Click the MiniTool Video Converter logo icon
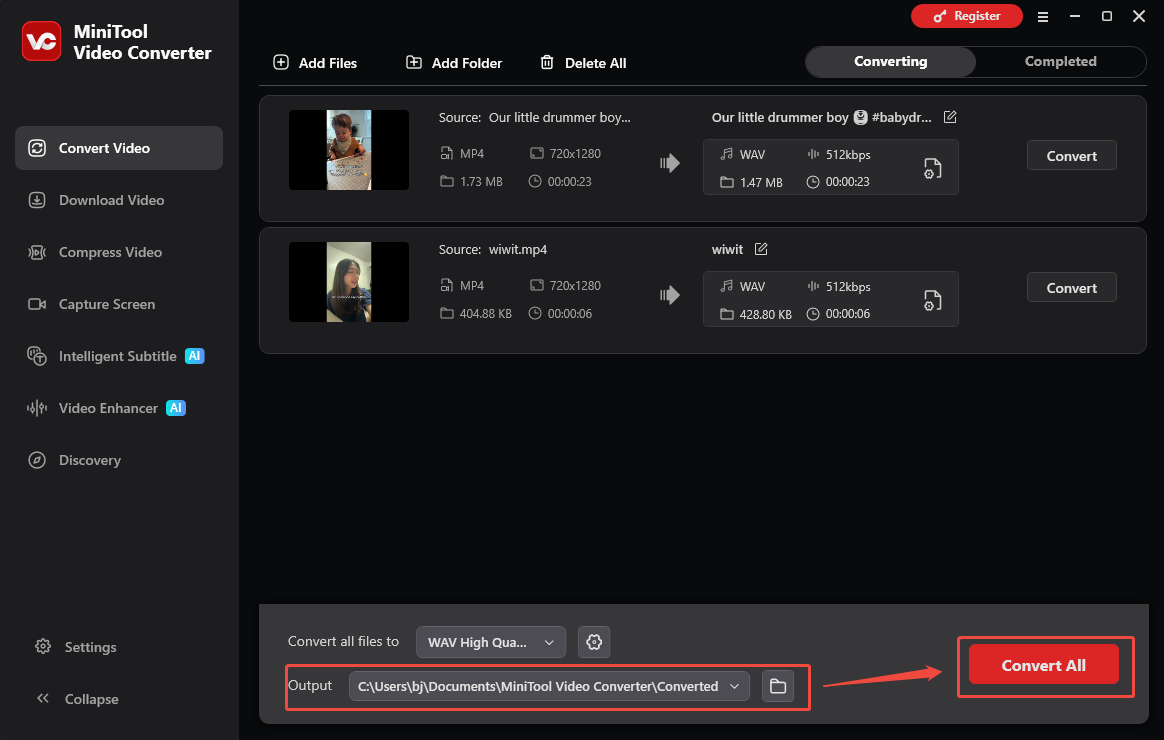The height and width of the screenshot is (740, 1164). point(42,41)
